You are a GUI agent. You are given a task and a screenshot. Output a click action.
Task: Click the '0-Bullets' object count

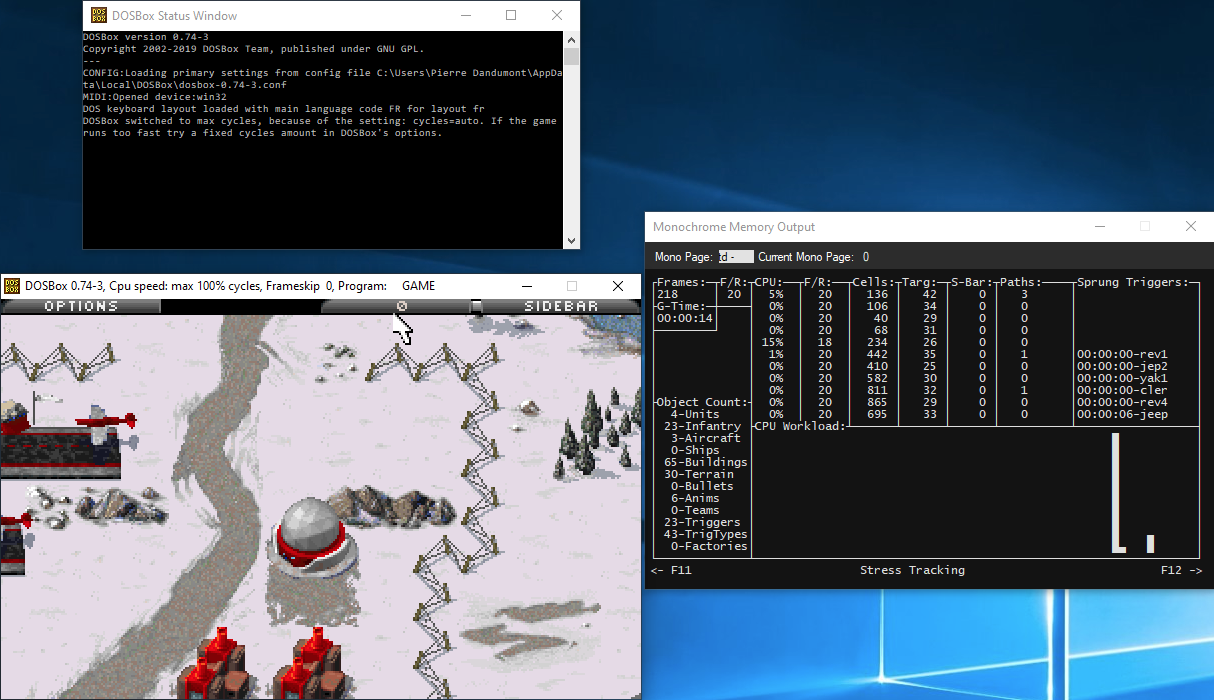(x=702, y=486)
